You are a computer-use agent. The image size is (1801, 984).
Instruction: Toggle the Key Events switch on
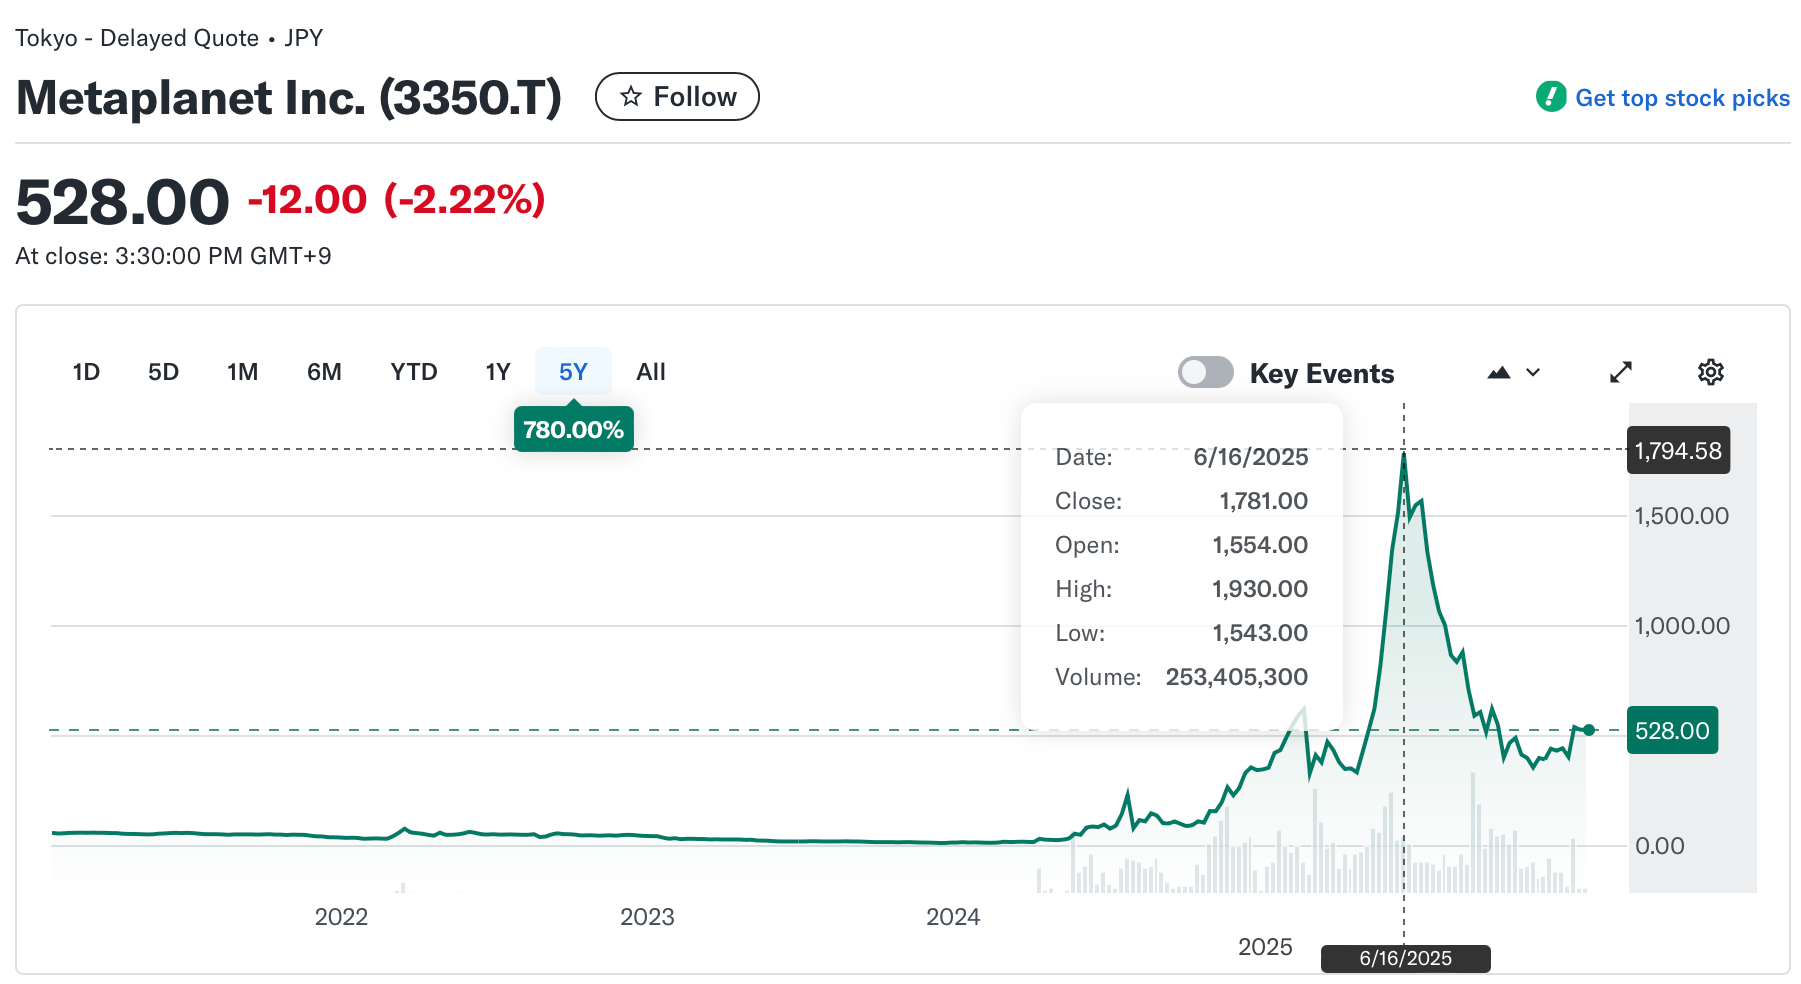[1205, 371]
